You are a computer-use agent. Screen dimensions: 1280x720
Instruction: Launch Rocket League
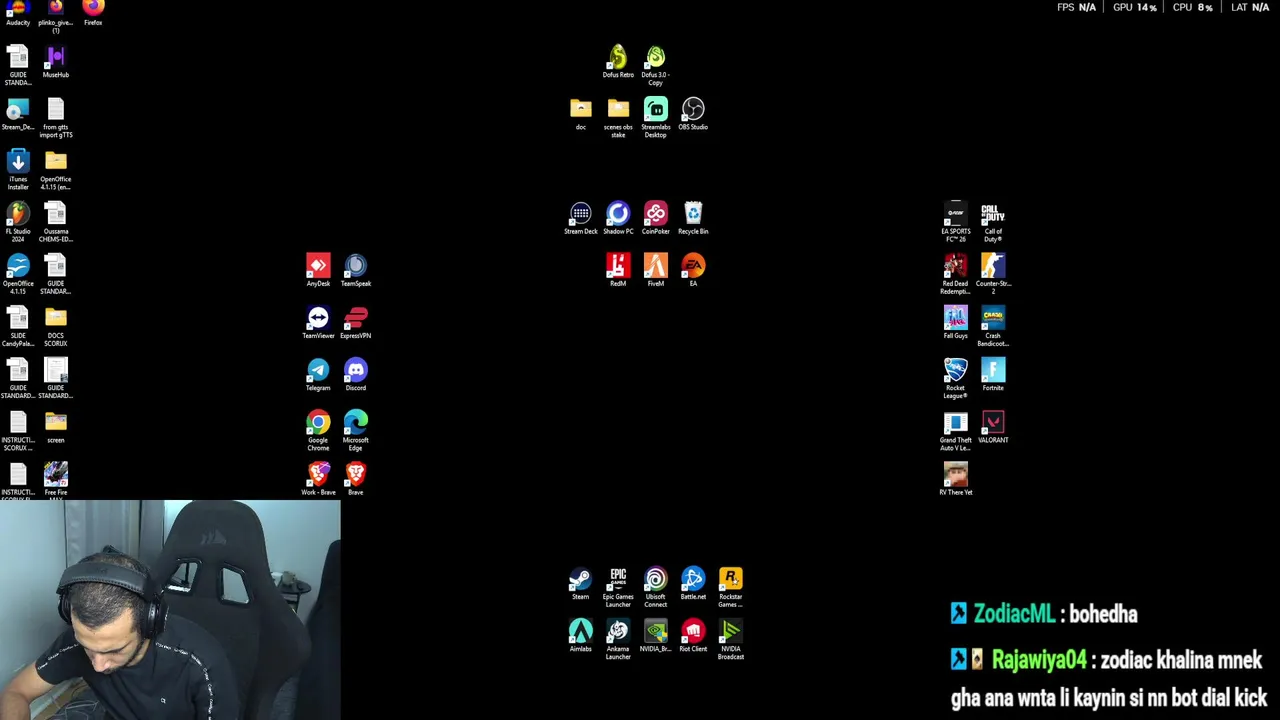click(x=956, y=378)
